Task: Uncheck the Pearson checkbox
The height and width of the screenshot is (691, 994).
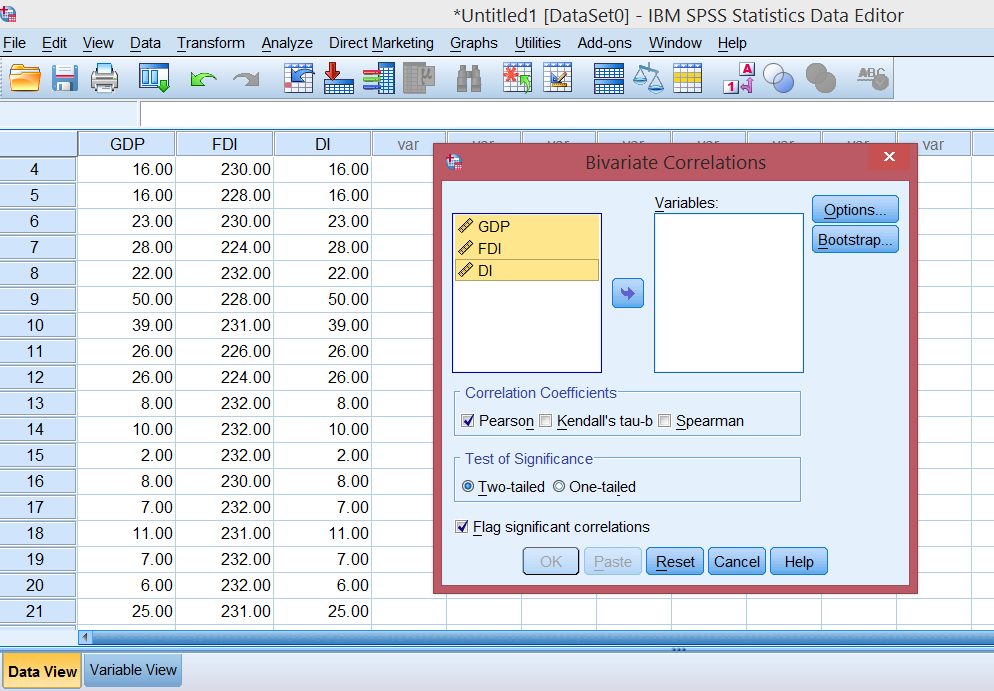Action: coord(468,420)
